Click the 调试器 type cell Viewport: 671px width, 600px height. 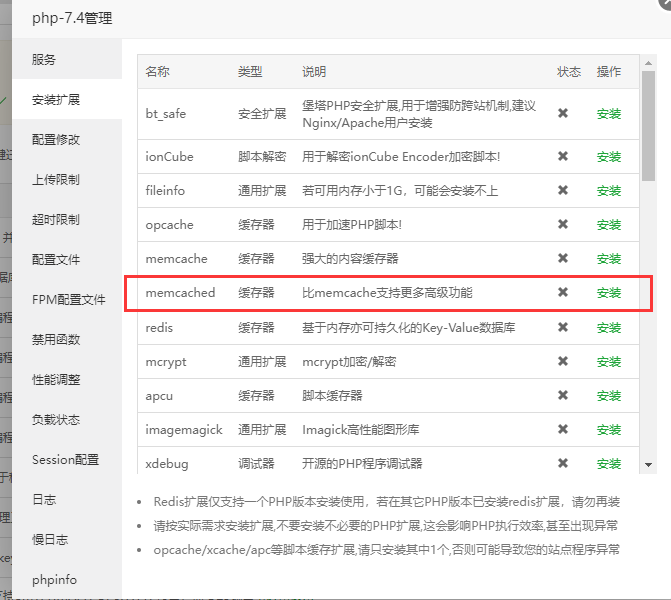tap(256, 463)
